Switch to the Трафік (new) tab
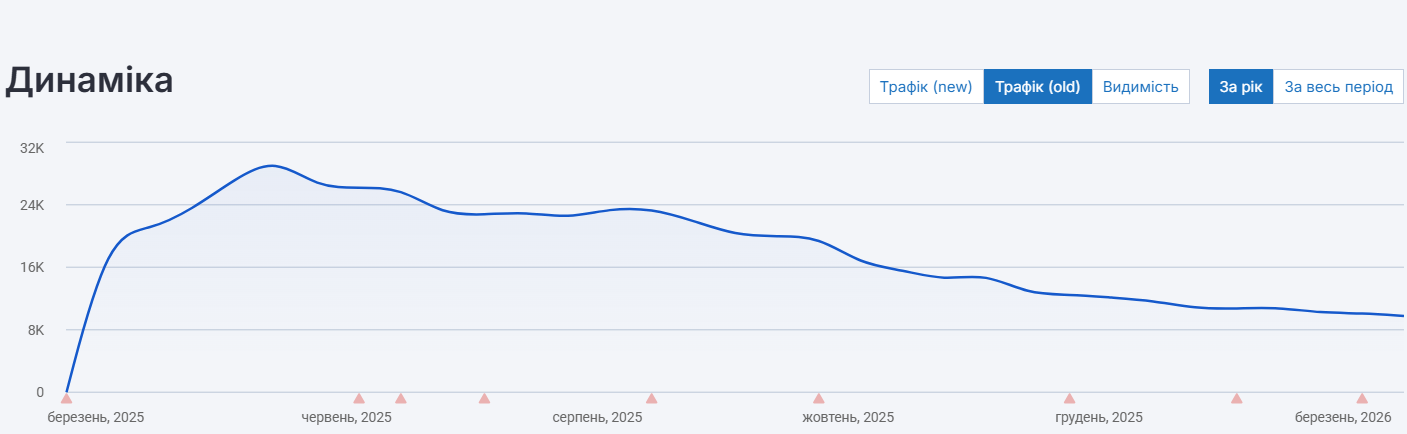Screen dimensions: 1407x434 point(926,87)
